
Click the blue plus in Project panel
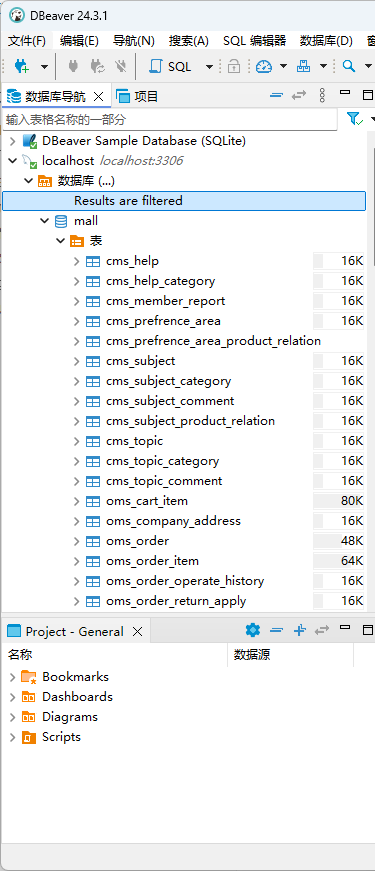click(299, 630)
